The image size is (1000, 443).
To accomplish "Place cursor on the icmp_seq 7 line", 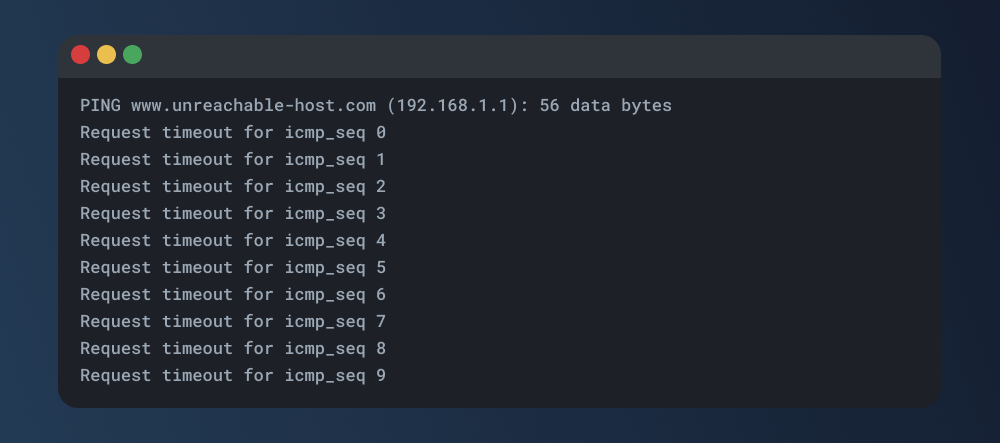I will [x=232, y=321].
